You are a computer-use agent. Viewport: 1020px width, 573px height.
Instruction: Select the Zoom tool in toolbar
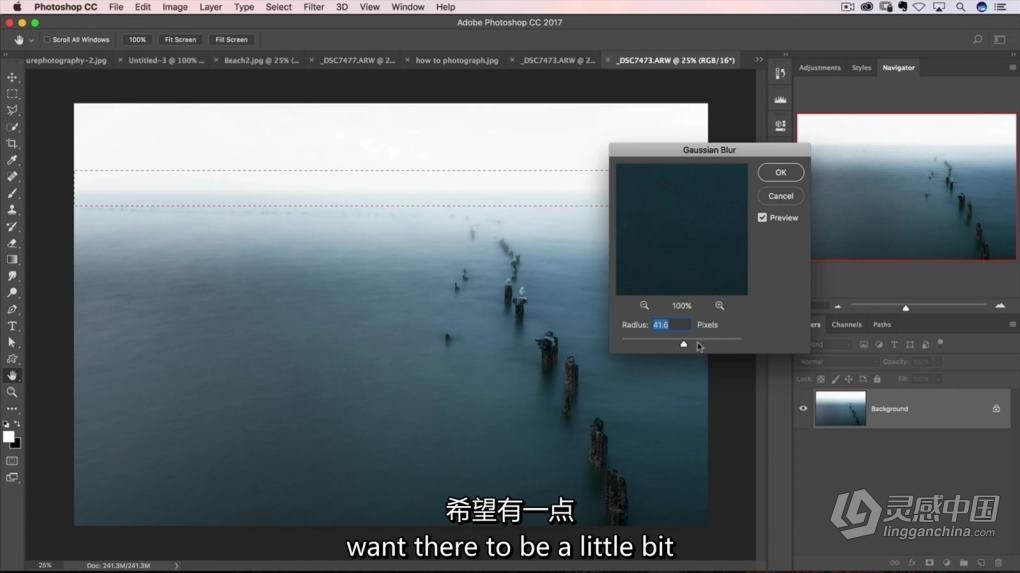tap(12, 392)
